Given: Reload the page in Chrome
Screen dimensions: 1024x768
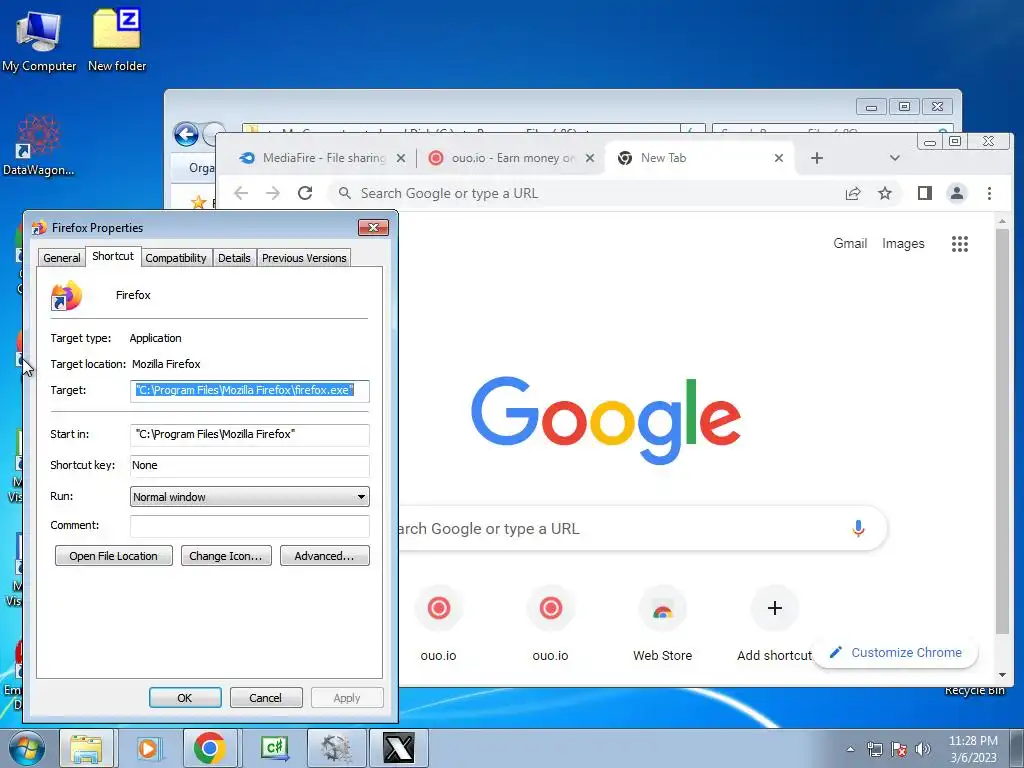Looking at the screenshot, I should [305, 193].
